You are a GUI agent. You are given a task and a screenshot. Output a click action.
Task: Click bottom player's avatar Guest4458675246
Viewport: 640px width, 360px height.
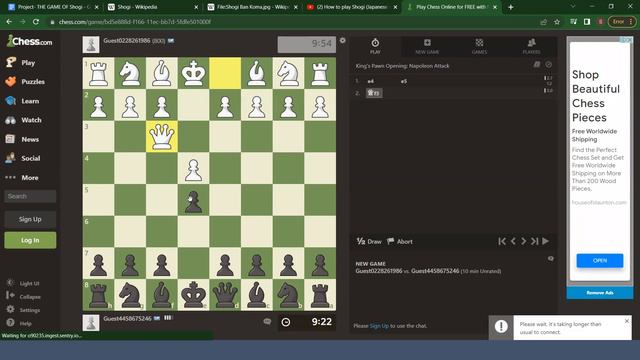91,322
